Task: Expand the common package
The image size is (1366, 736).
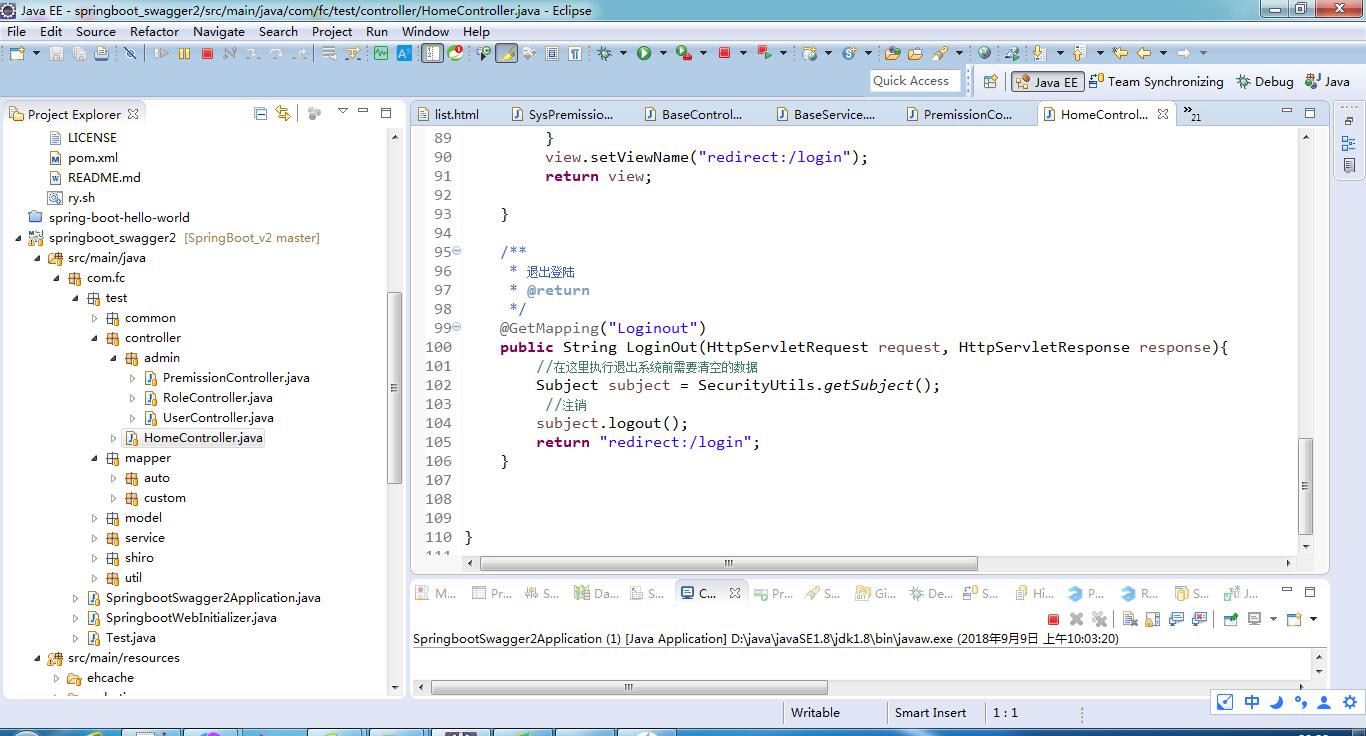Action: (x=95, y=318)
